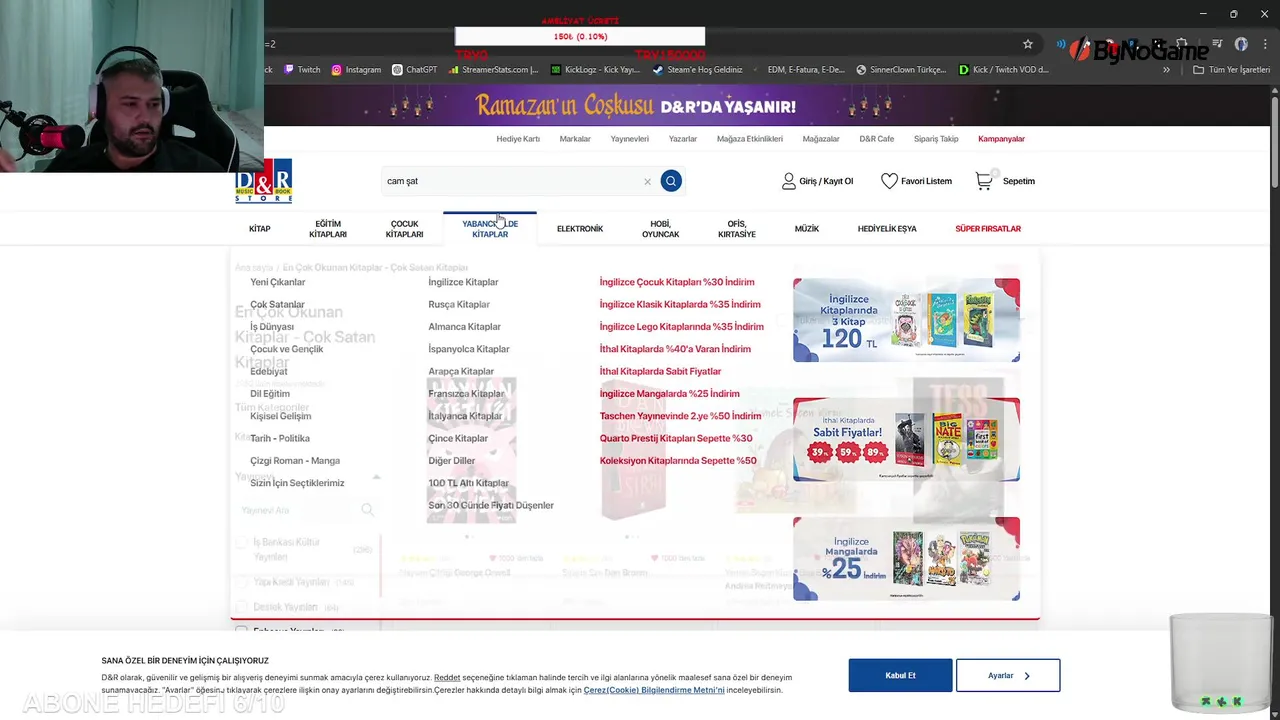
Task: Open the EĞİTİM KİTAPLARI category menu
Action: pos(328,229)
